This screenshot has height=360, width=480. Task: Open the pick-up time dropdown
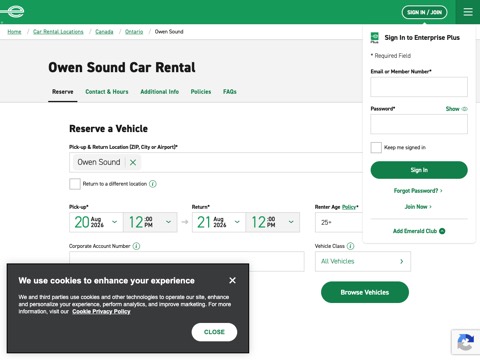coord(150,222)
